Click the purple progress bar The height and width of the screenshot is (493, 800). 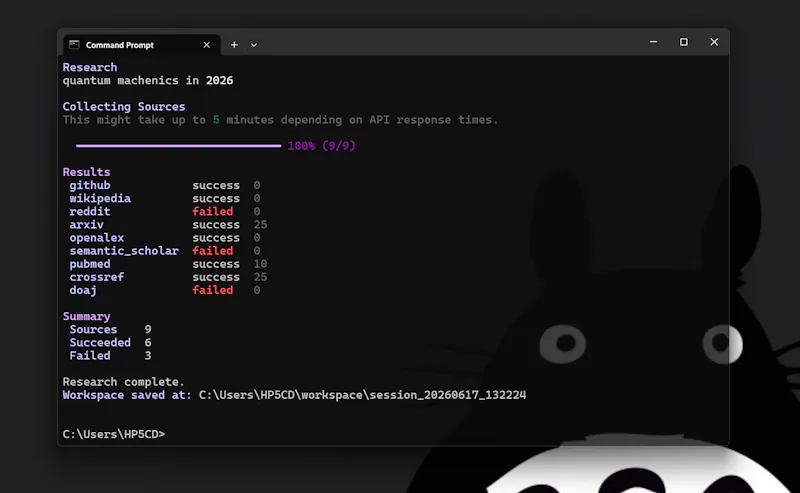tap(179, 146)
